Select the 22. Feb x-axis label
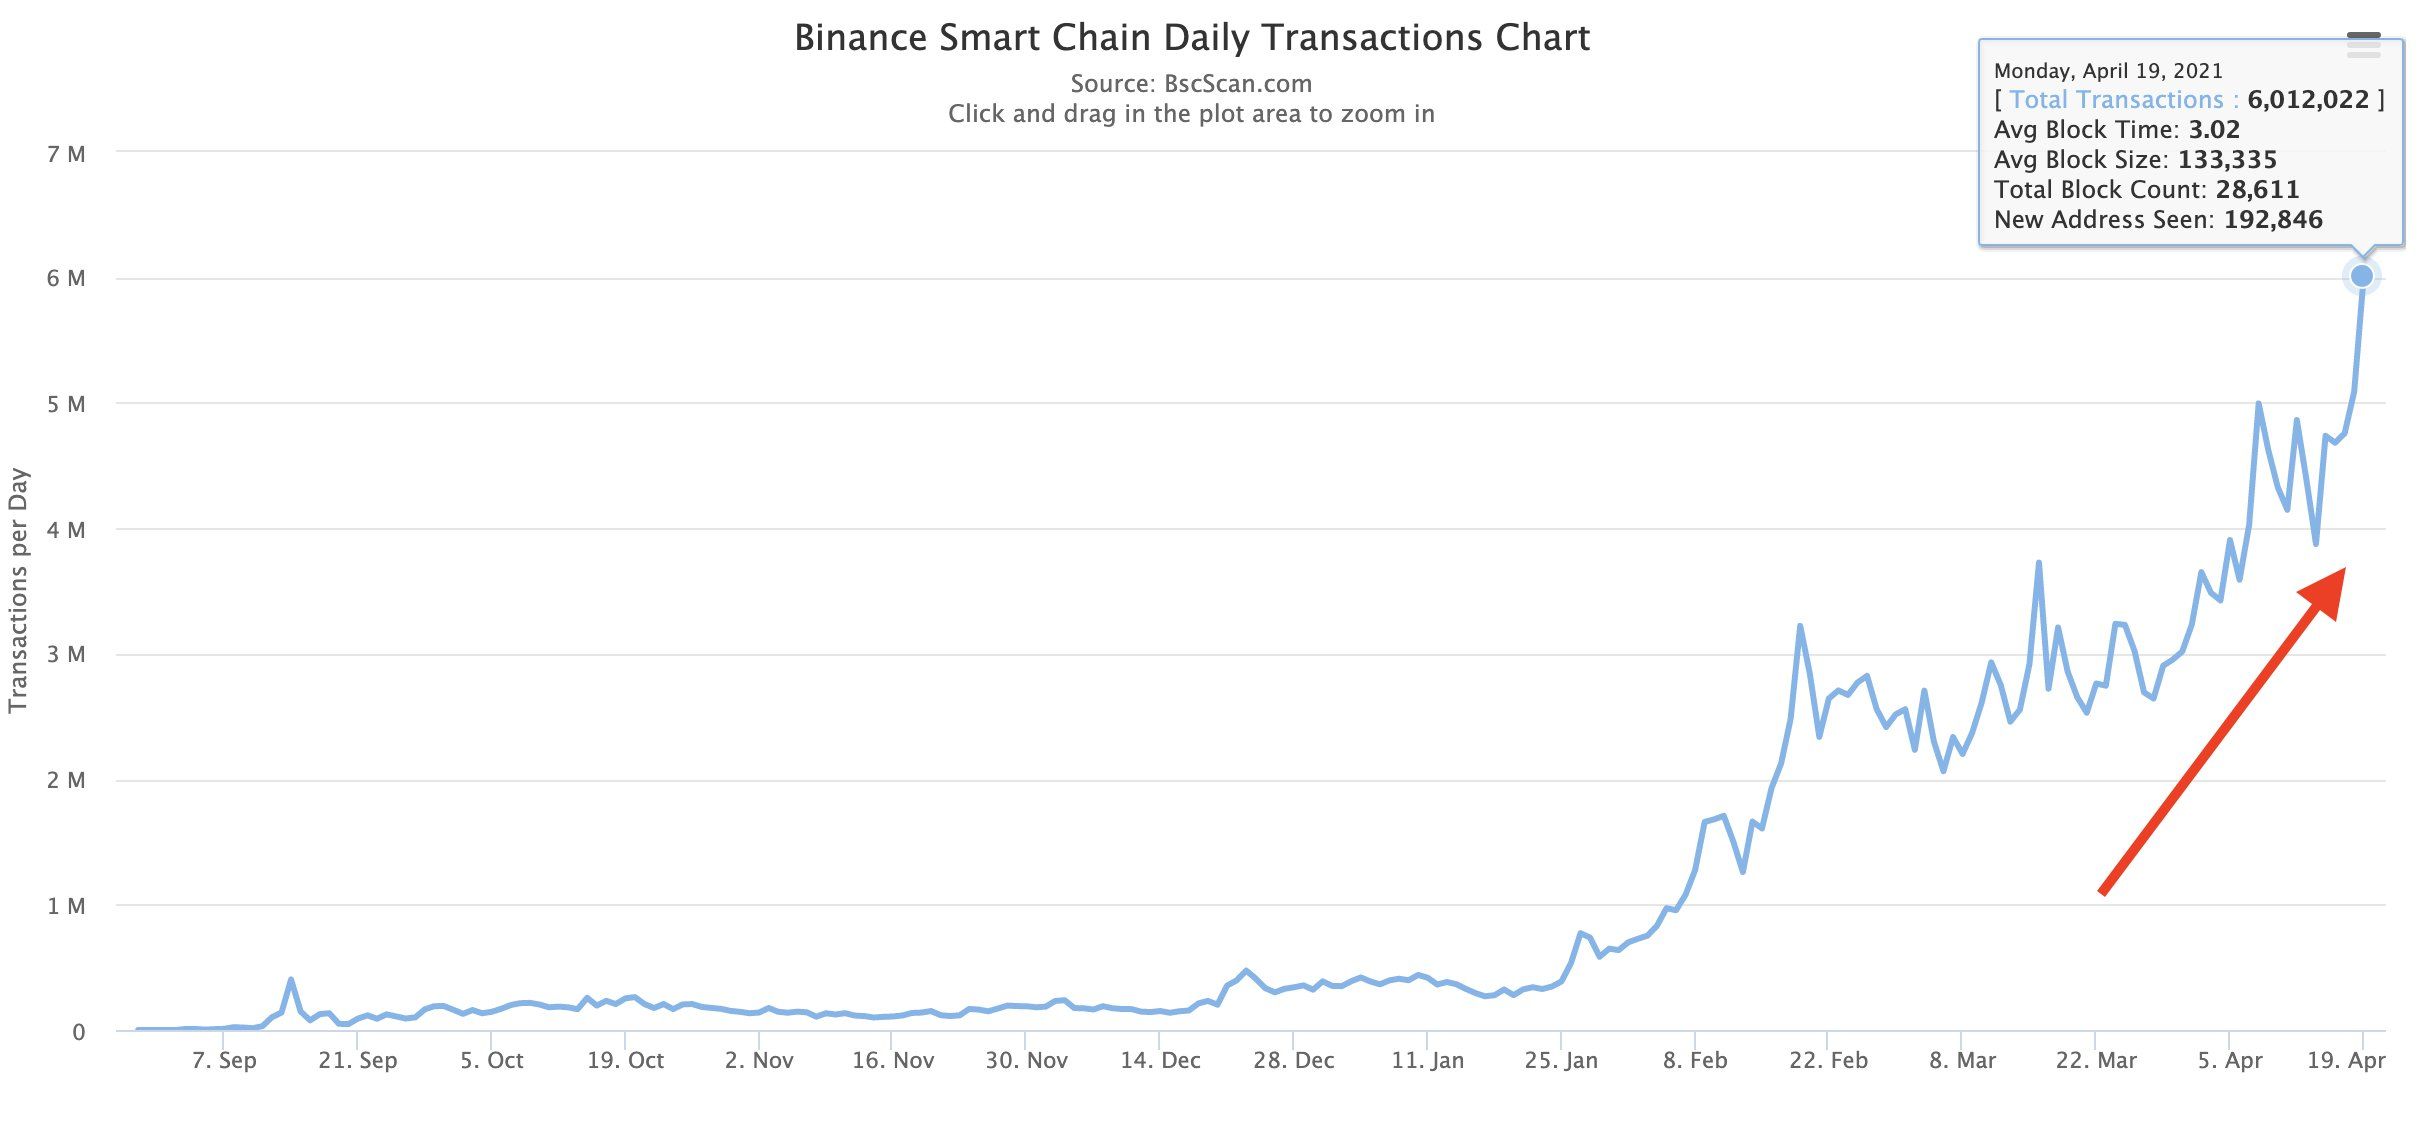The width and height of the screenshot is (2424, 1132). (1828, 1061)
